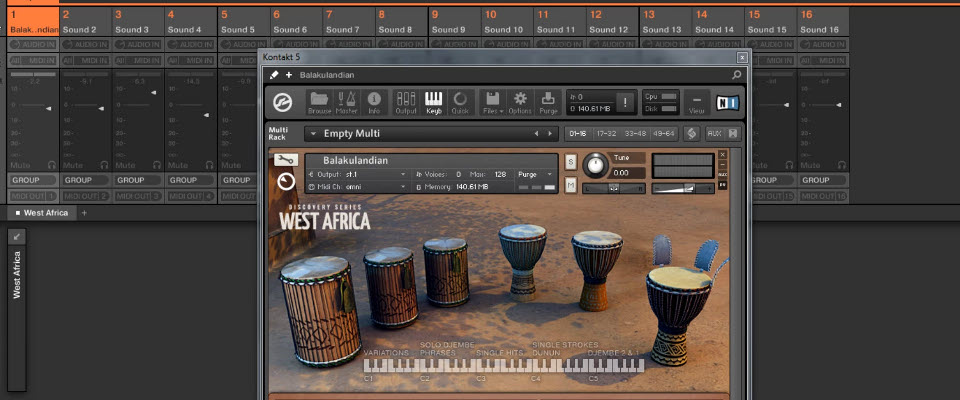Expand the Empty Multi dropdown arrow
Viewport: 960px width, 400px height.
(x=314, y=134)
